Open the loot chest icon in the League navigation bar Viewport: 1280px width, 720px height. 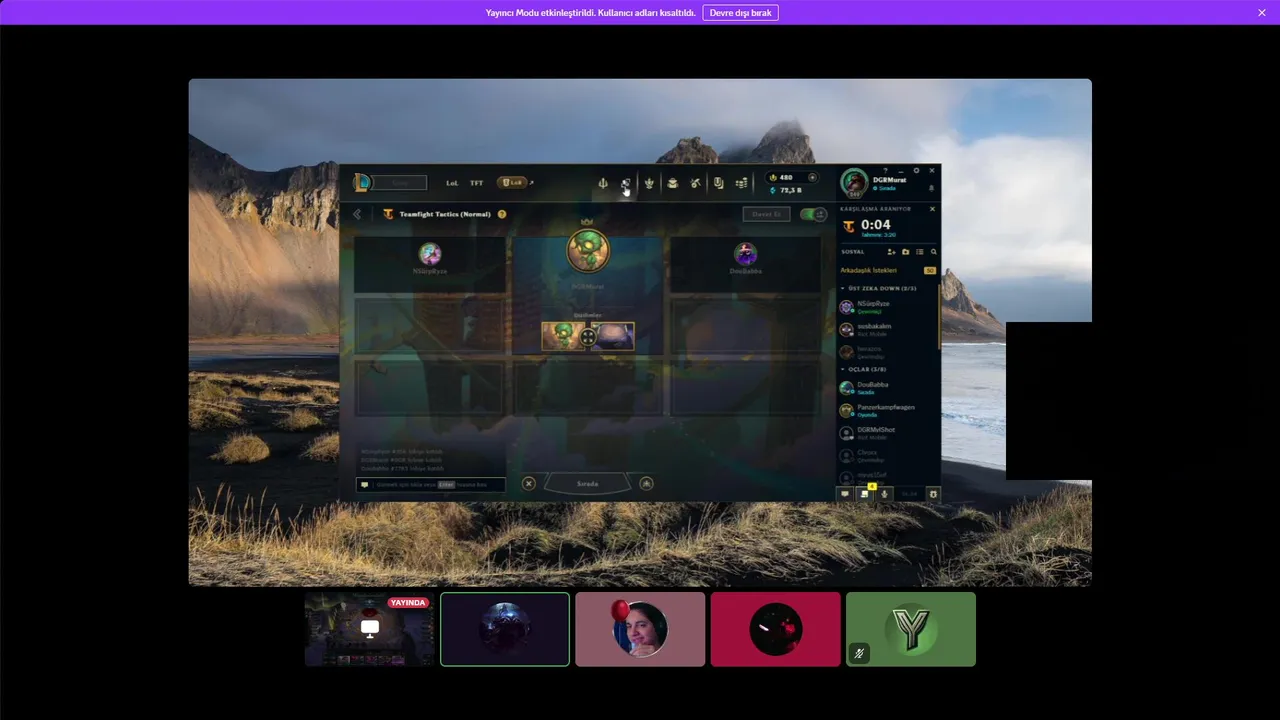coord(672,183)
